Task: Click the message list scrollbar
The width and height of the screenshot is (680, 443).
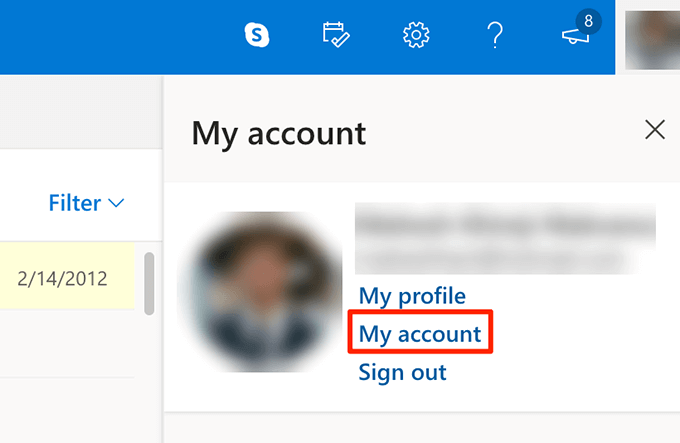Action: pyautogui.click(x=151, y=284)
